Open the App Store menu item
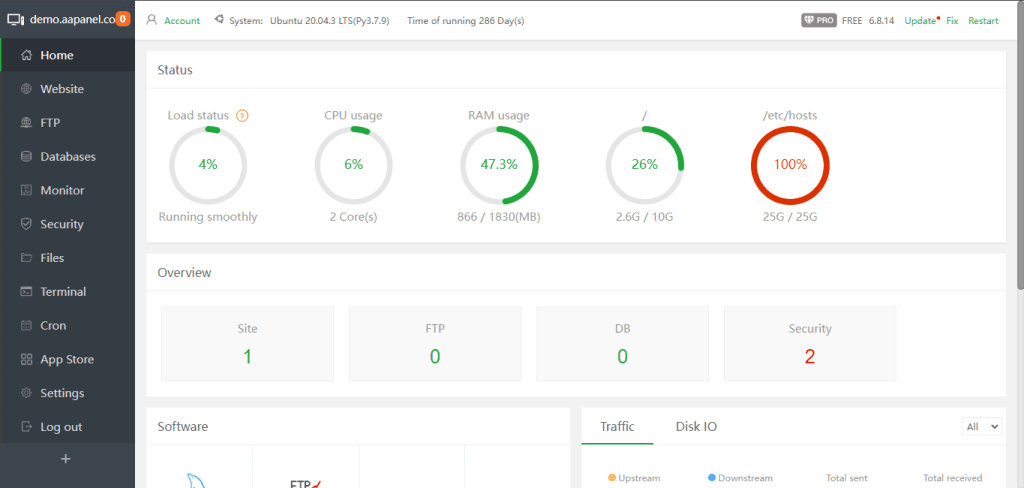The height and width of the screenshot is (488, 1024). pyautogui.click(x=68, y=359)
